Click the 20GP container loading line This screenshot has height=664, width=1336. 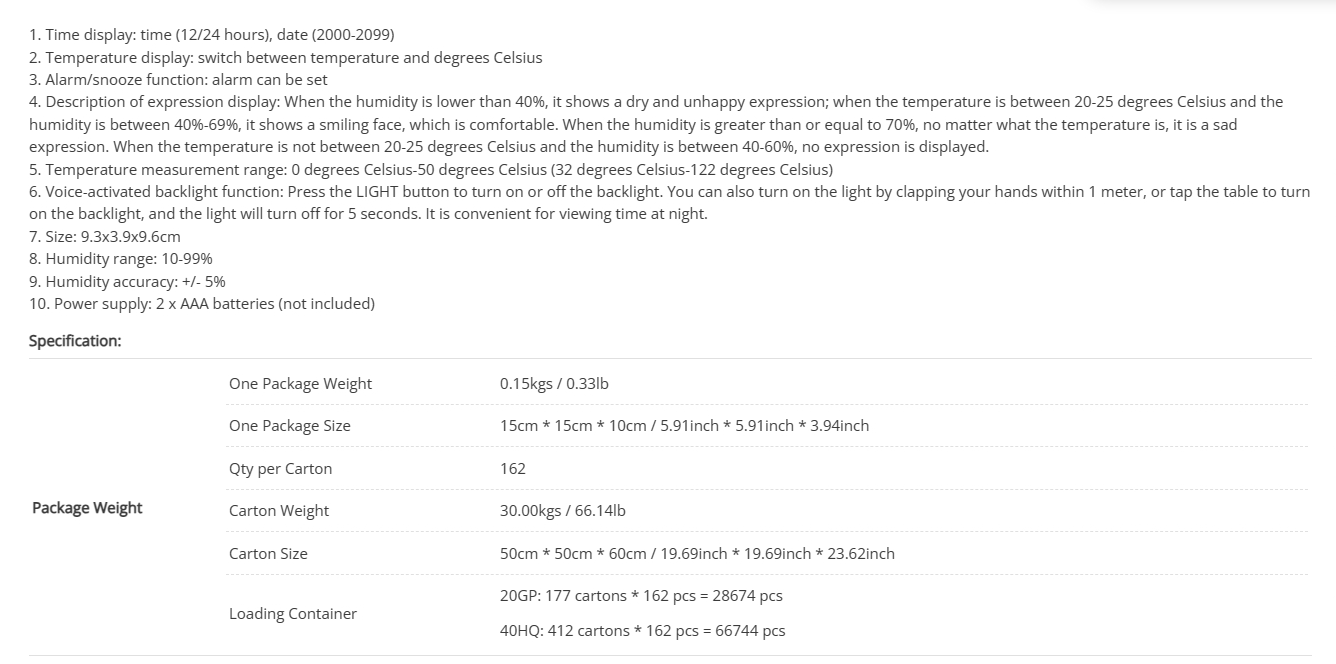641,596
